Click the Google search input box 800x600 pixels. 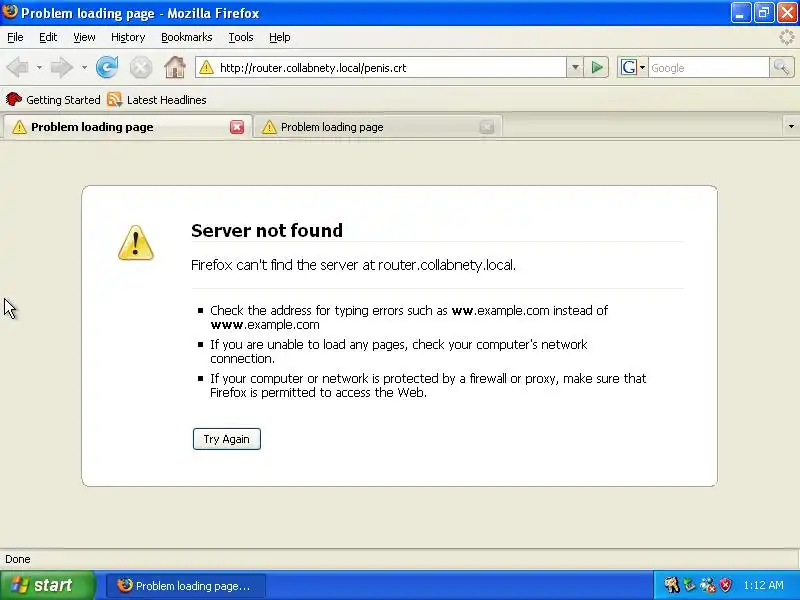709,67
